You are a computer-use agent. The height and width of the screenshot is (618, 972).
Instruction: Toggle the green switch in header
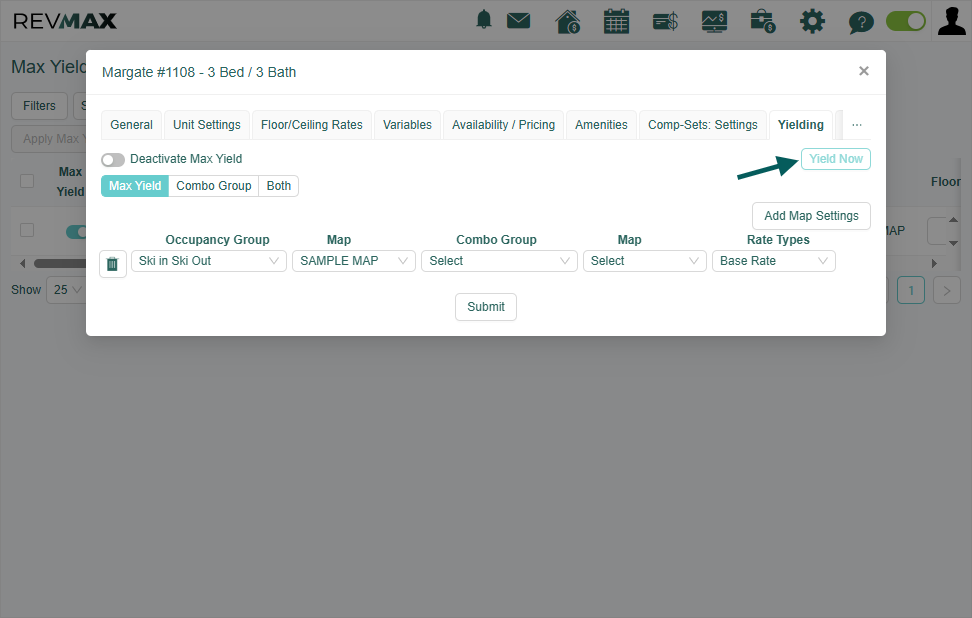point(906,21)
